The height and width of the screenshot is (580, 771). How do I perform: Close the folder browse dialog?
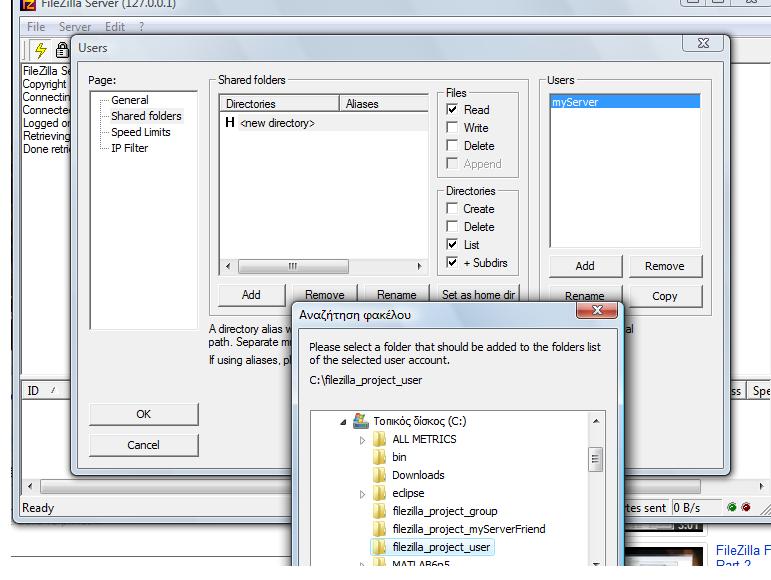tap(597, 310)
